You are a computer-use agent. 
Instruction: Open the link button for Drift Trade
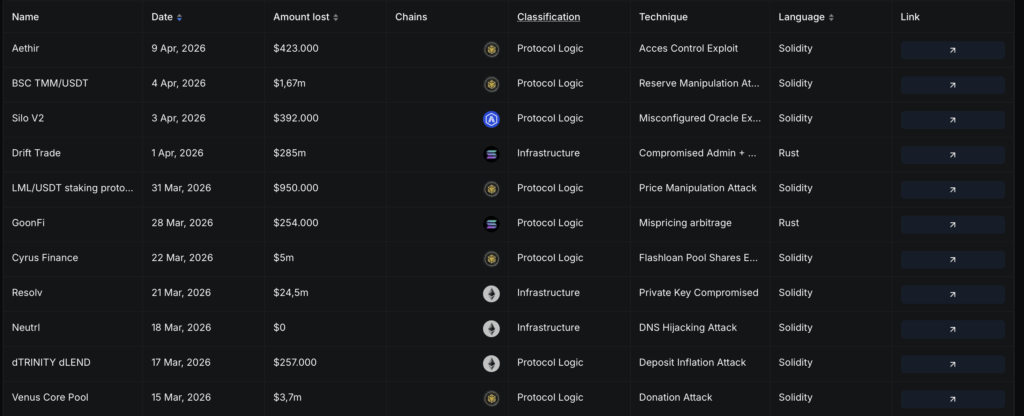point(952,154)
